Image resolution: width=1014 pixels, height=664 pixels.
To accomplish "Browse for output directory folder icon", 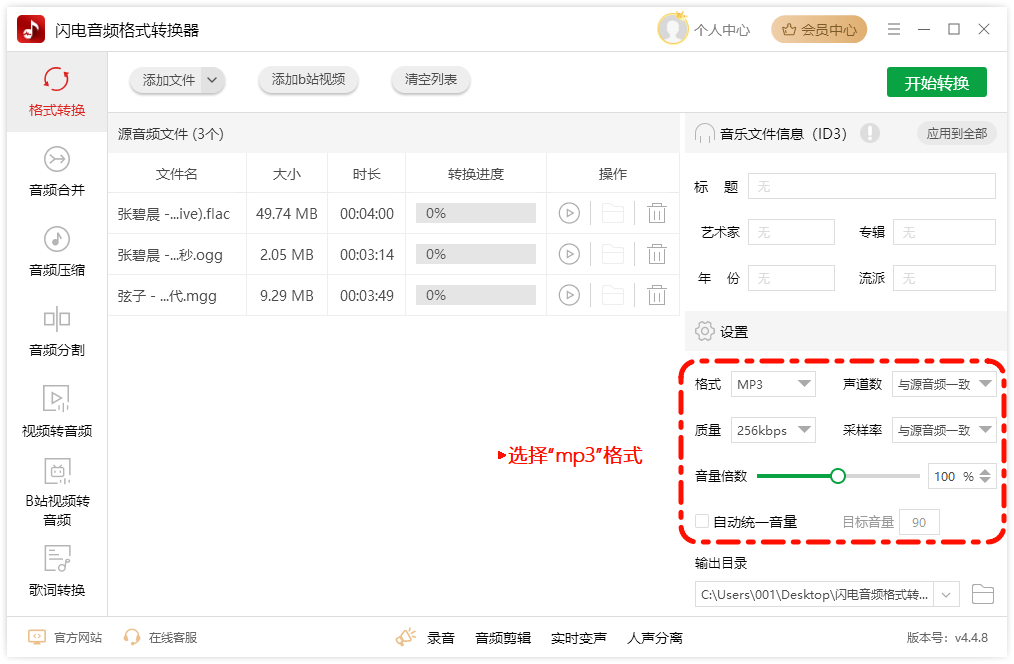I will click(983, 594).
